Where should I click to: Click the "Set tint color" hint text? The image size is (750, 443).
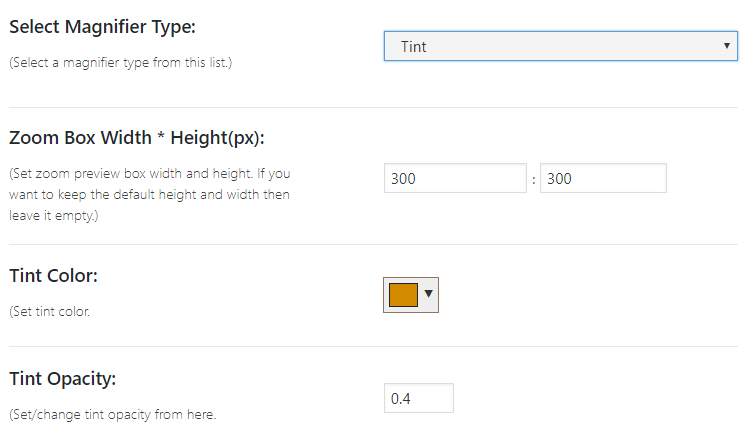coord(50,311)
